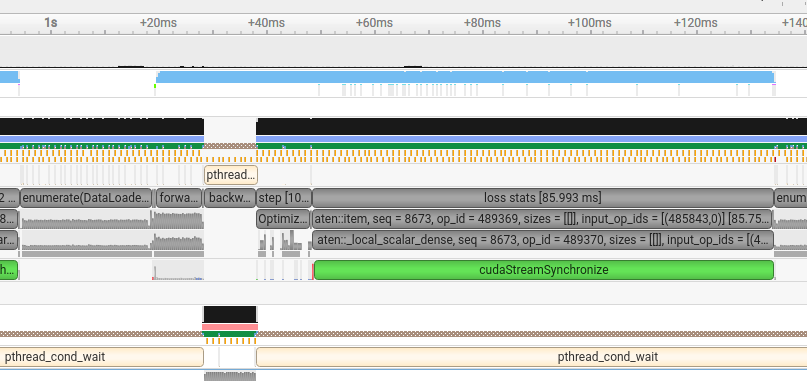807x381 pixels.
Task: Click the +100ms mark on time ruler
Action: tap(590, 23)
